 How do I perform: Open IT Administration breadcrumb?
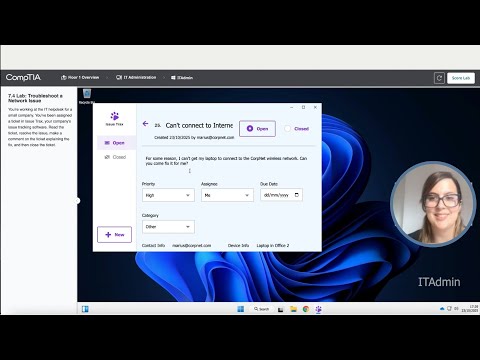click(136, 77)
